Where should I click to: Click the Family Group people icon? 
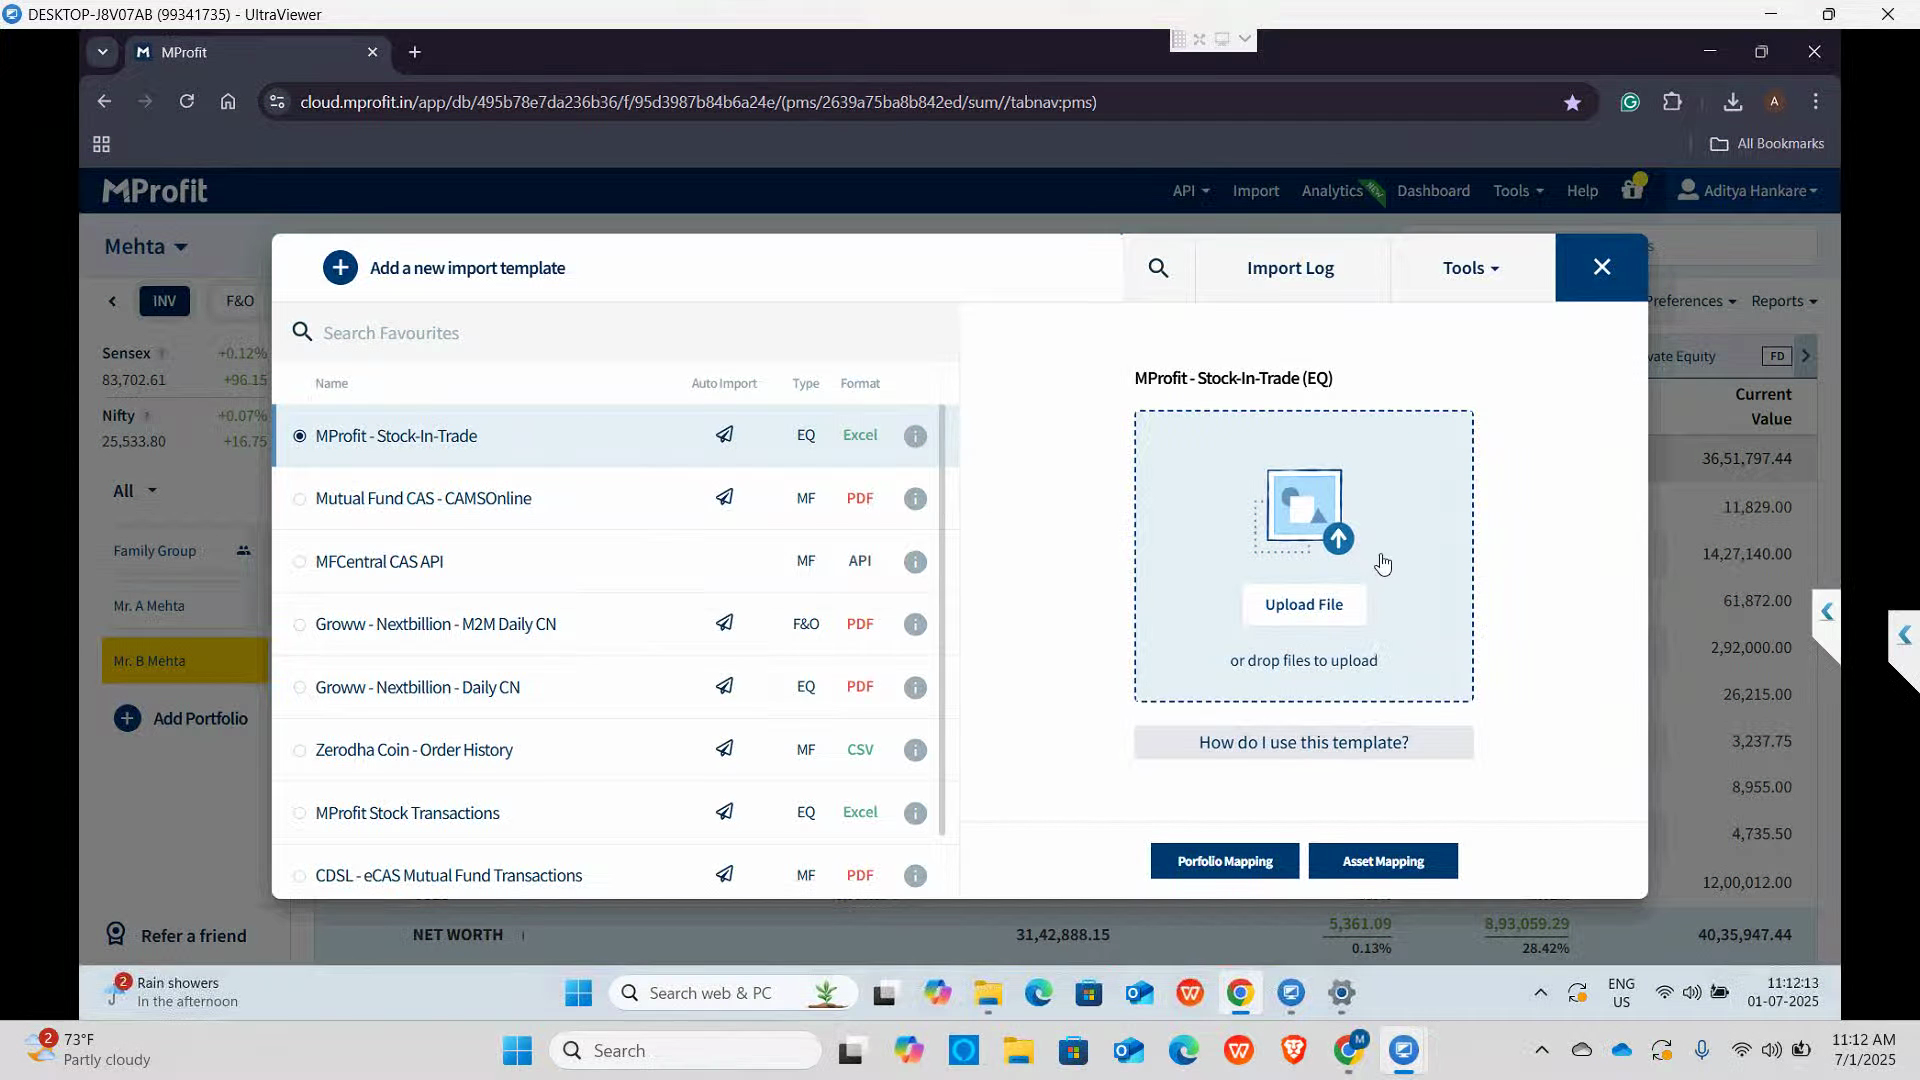pos(243,551)
